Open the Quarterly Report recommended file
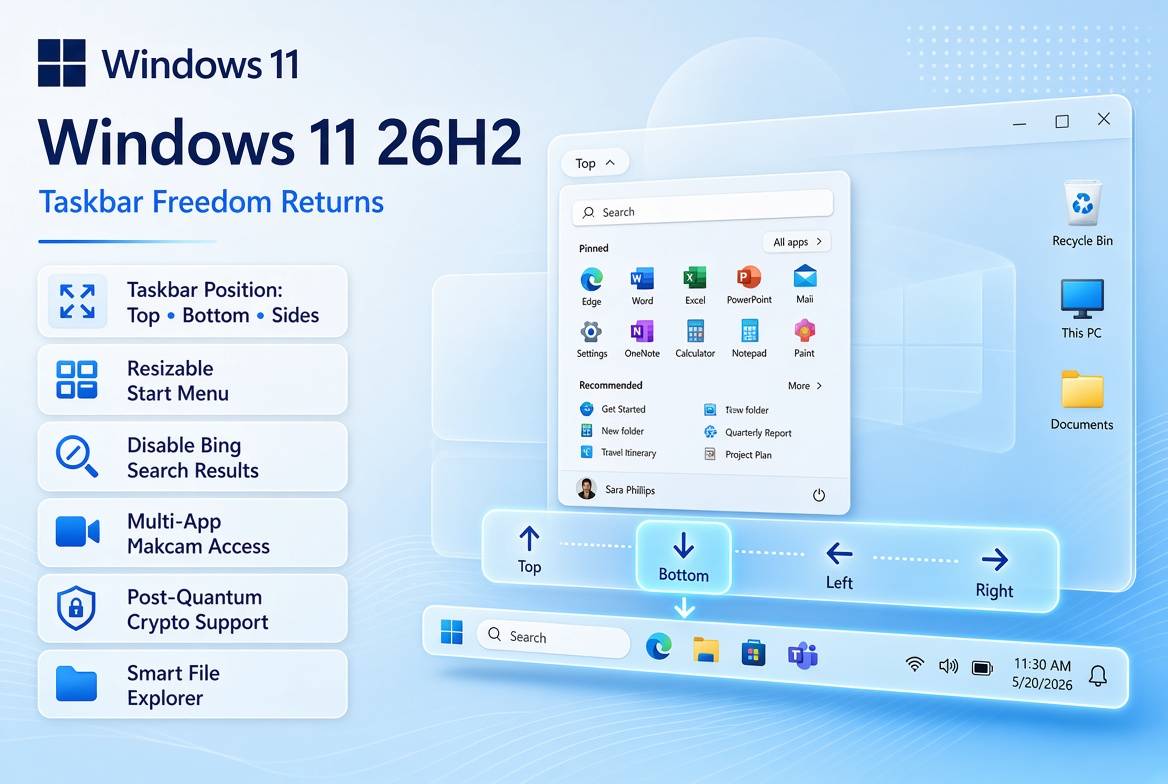 [747, 432]
